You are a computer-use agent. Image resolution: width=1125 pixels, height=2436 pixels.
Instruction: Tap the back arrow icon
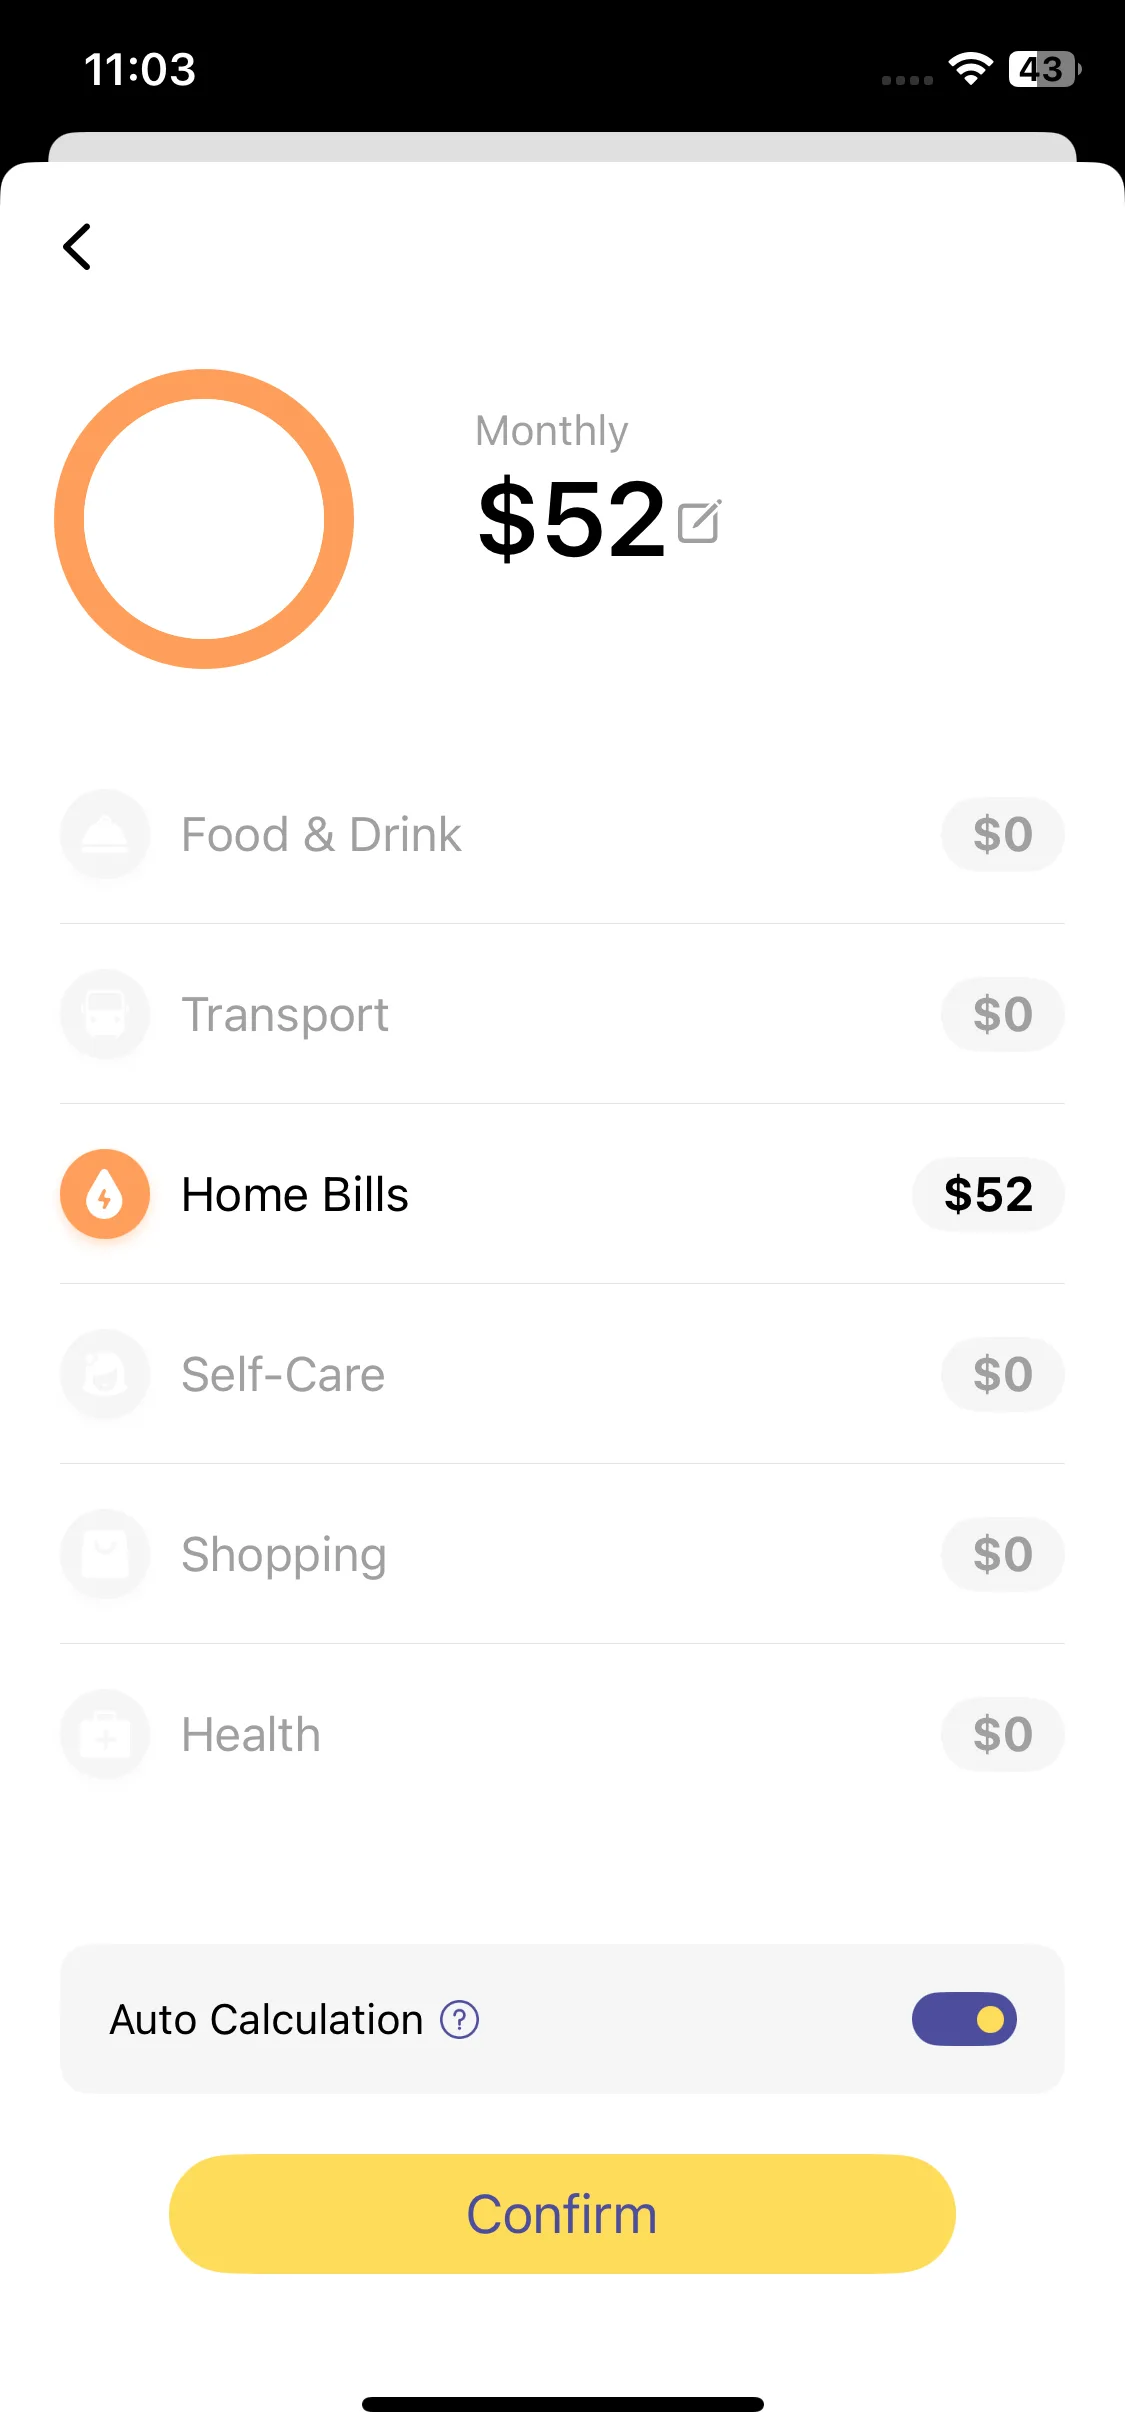[78, 247]
